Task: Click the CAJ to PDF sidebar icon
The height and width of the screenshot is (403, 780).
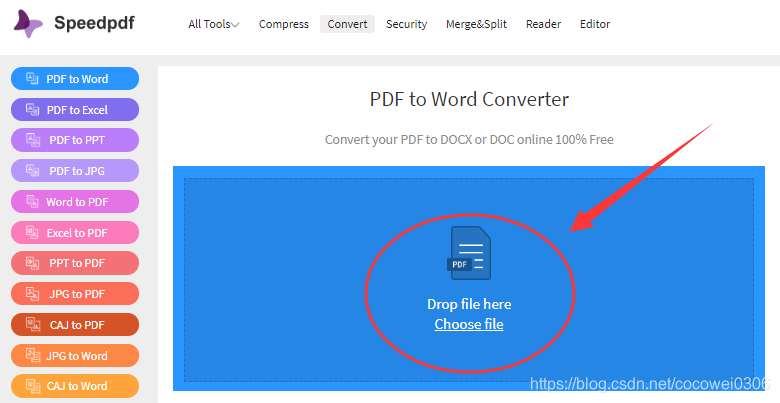Action: [33, 324]
